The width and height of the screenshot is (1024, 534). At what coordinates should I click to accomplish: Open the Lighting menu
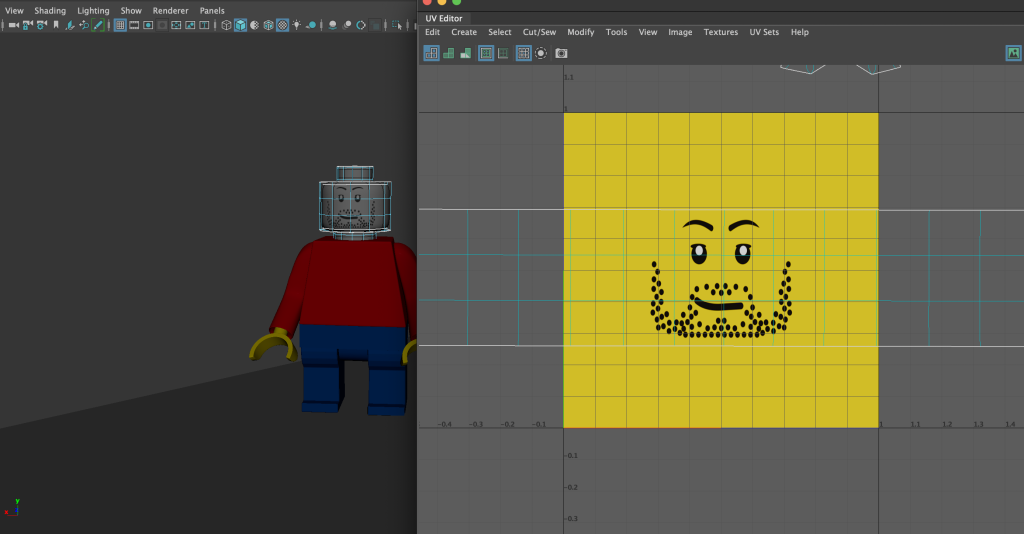point(93,10)
